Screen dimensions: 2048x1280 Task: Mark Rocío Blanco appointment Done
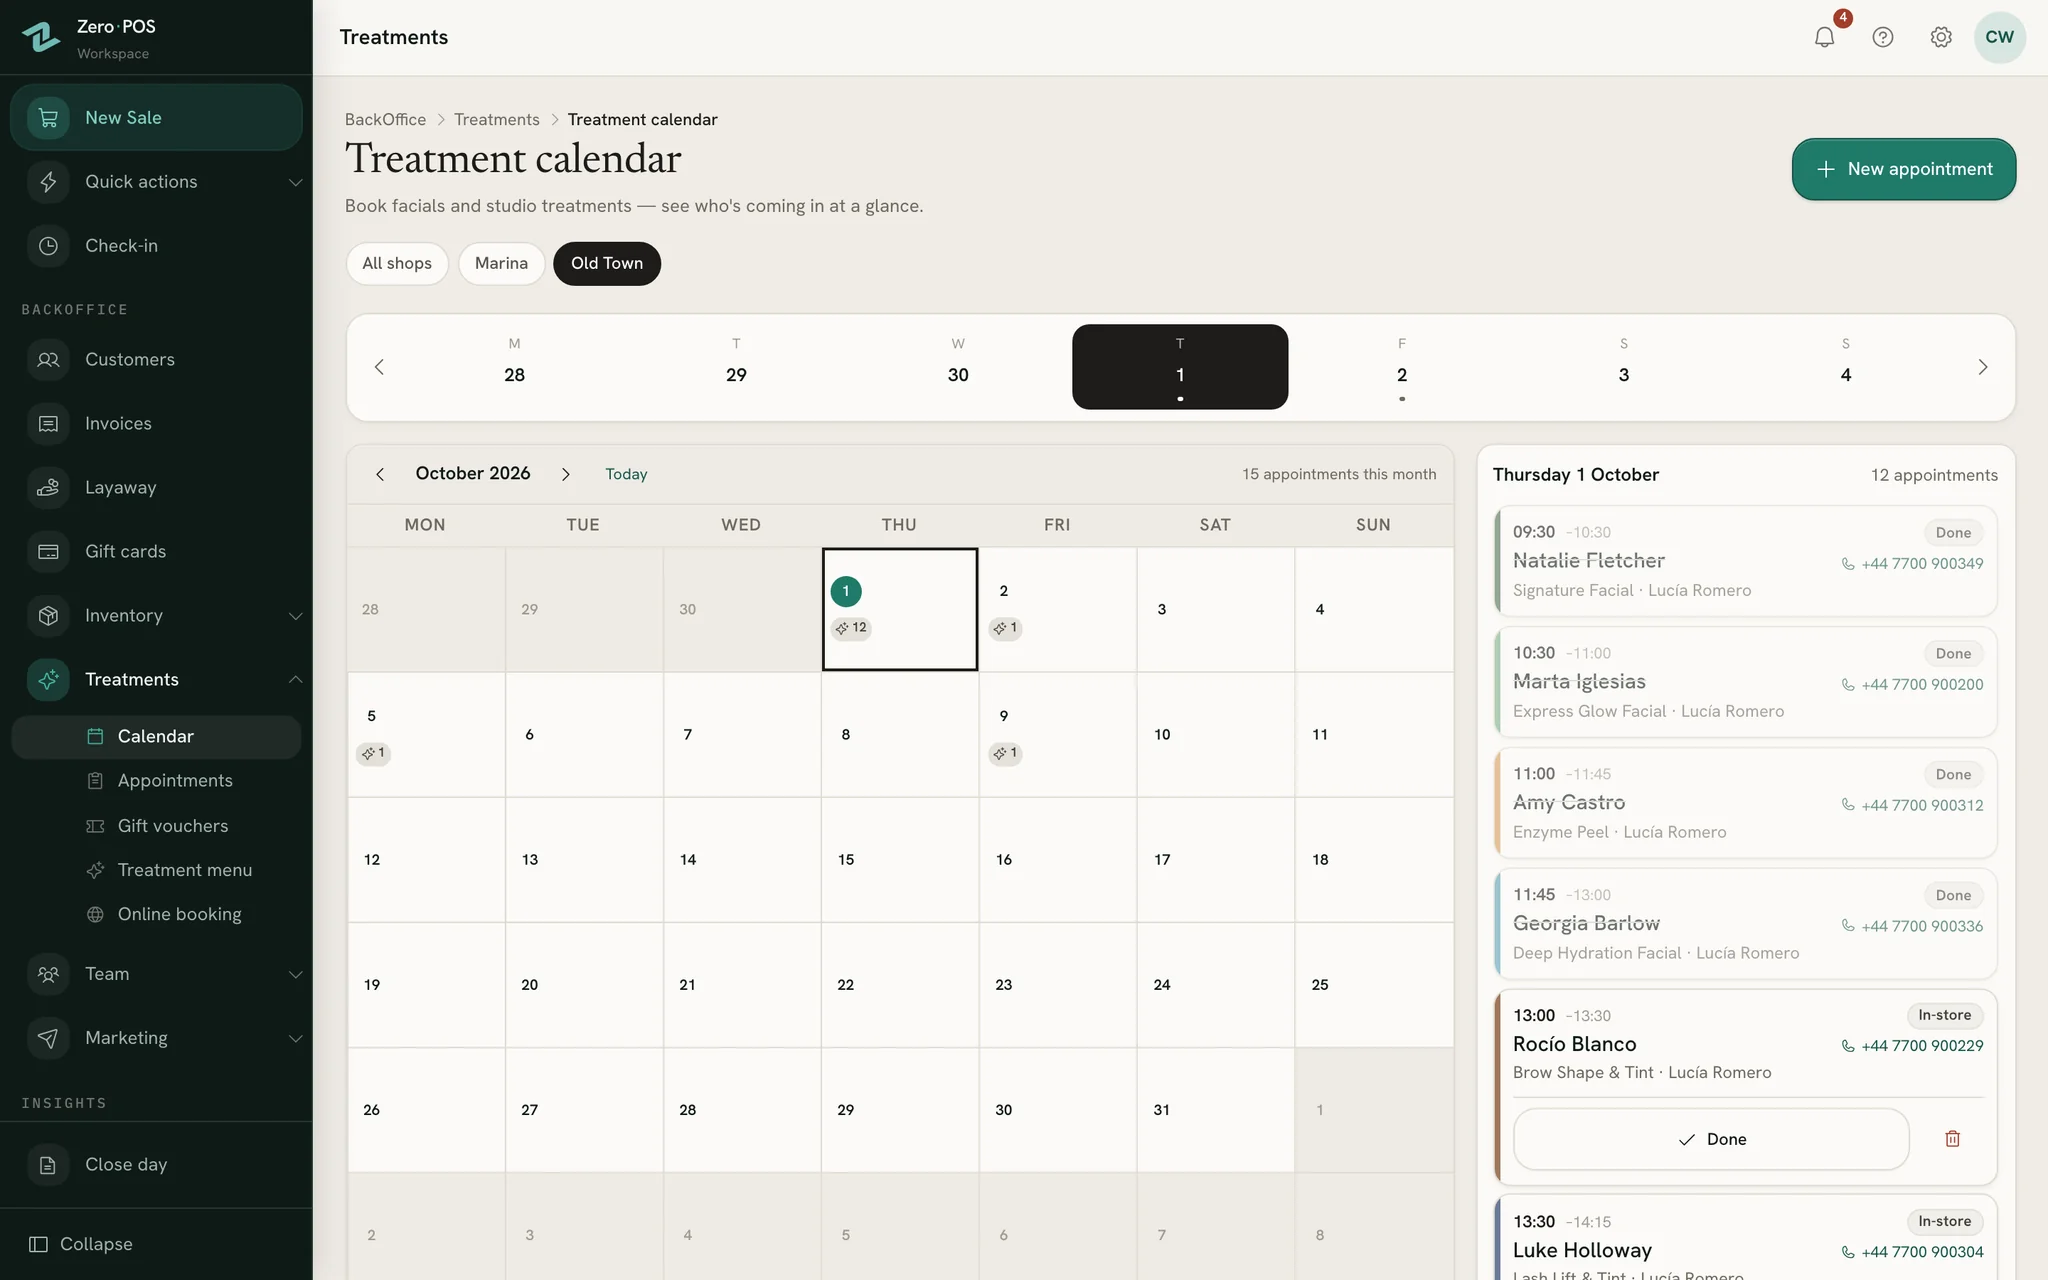1711,1139
